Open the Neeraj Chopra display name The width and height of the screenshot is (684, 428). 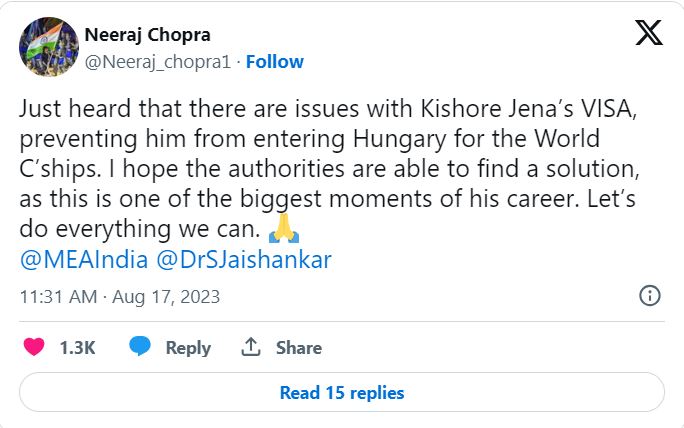pos(147,35)
